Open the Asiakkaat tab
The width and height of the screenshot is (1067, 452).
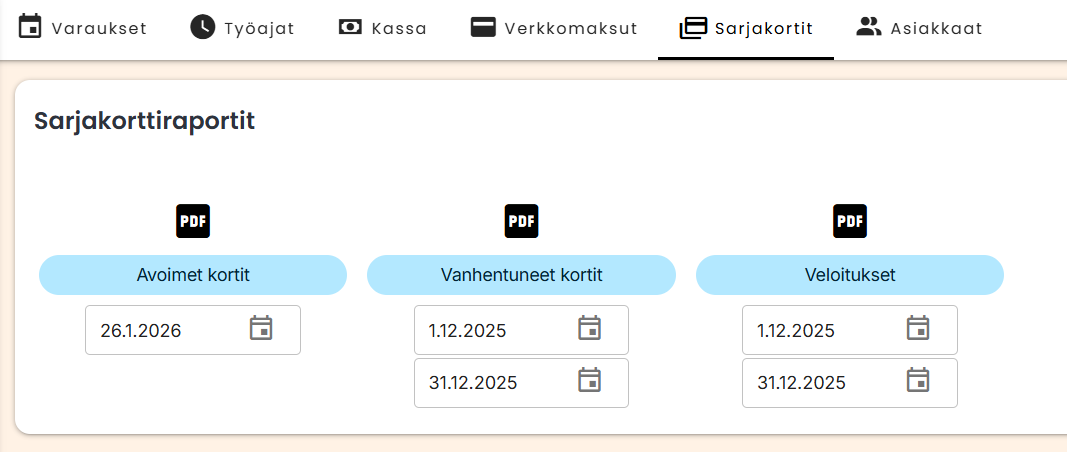(920, 28)
